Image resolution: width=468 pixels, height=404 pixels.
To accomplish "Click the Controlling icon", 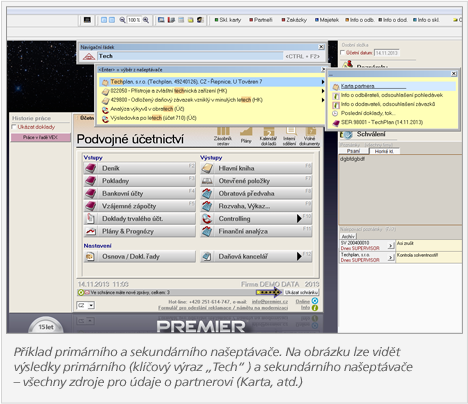I will 207,219.
